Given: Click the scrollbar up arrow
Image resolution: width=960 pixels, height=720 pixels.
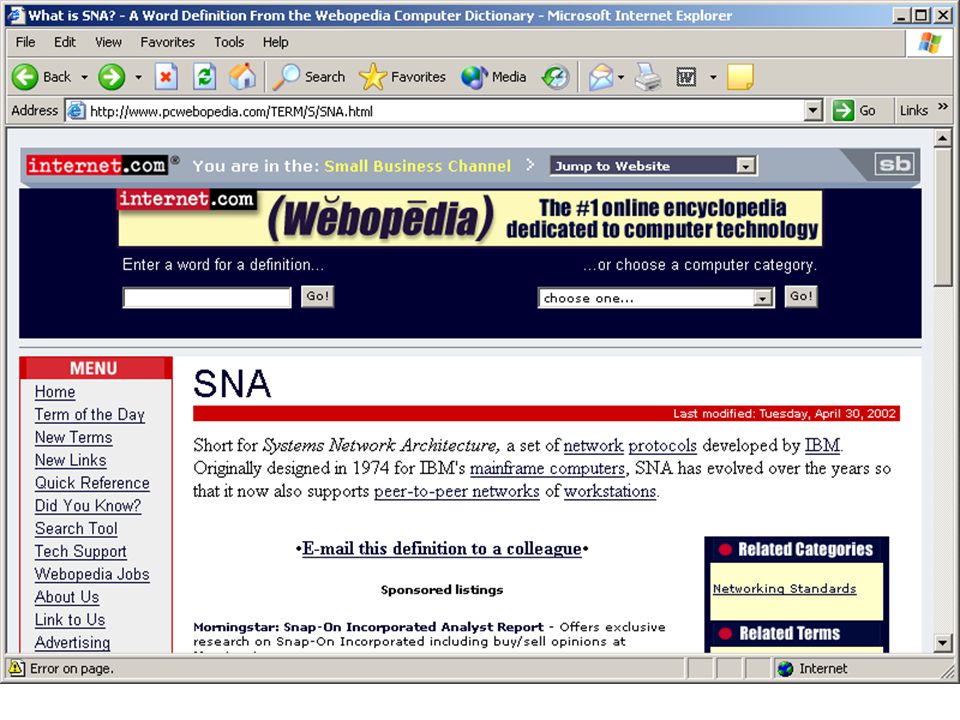Looking at the screenshot, I should tap(942, 138).
